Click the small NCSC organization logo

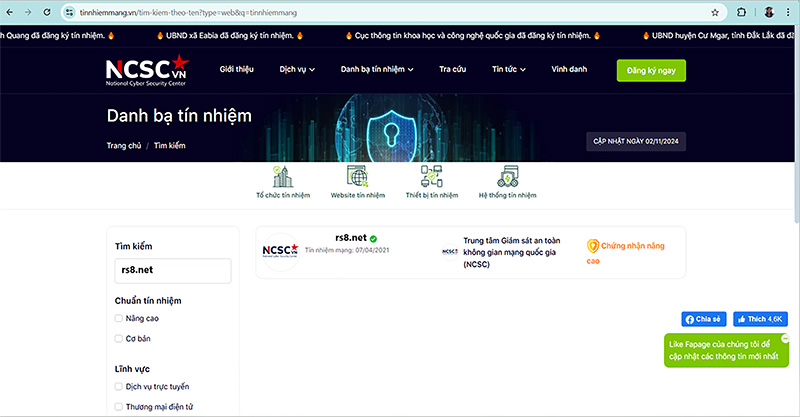tap(449, 252)
